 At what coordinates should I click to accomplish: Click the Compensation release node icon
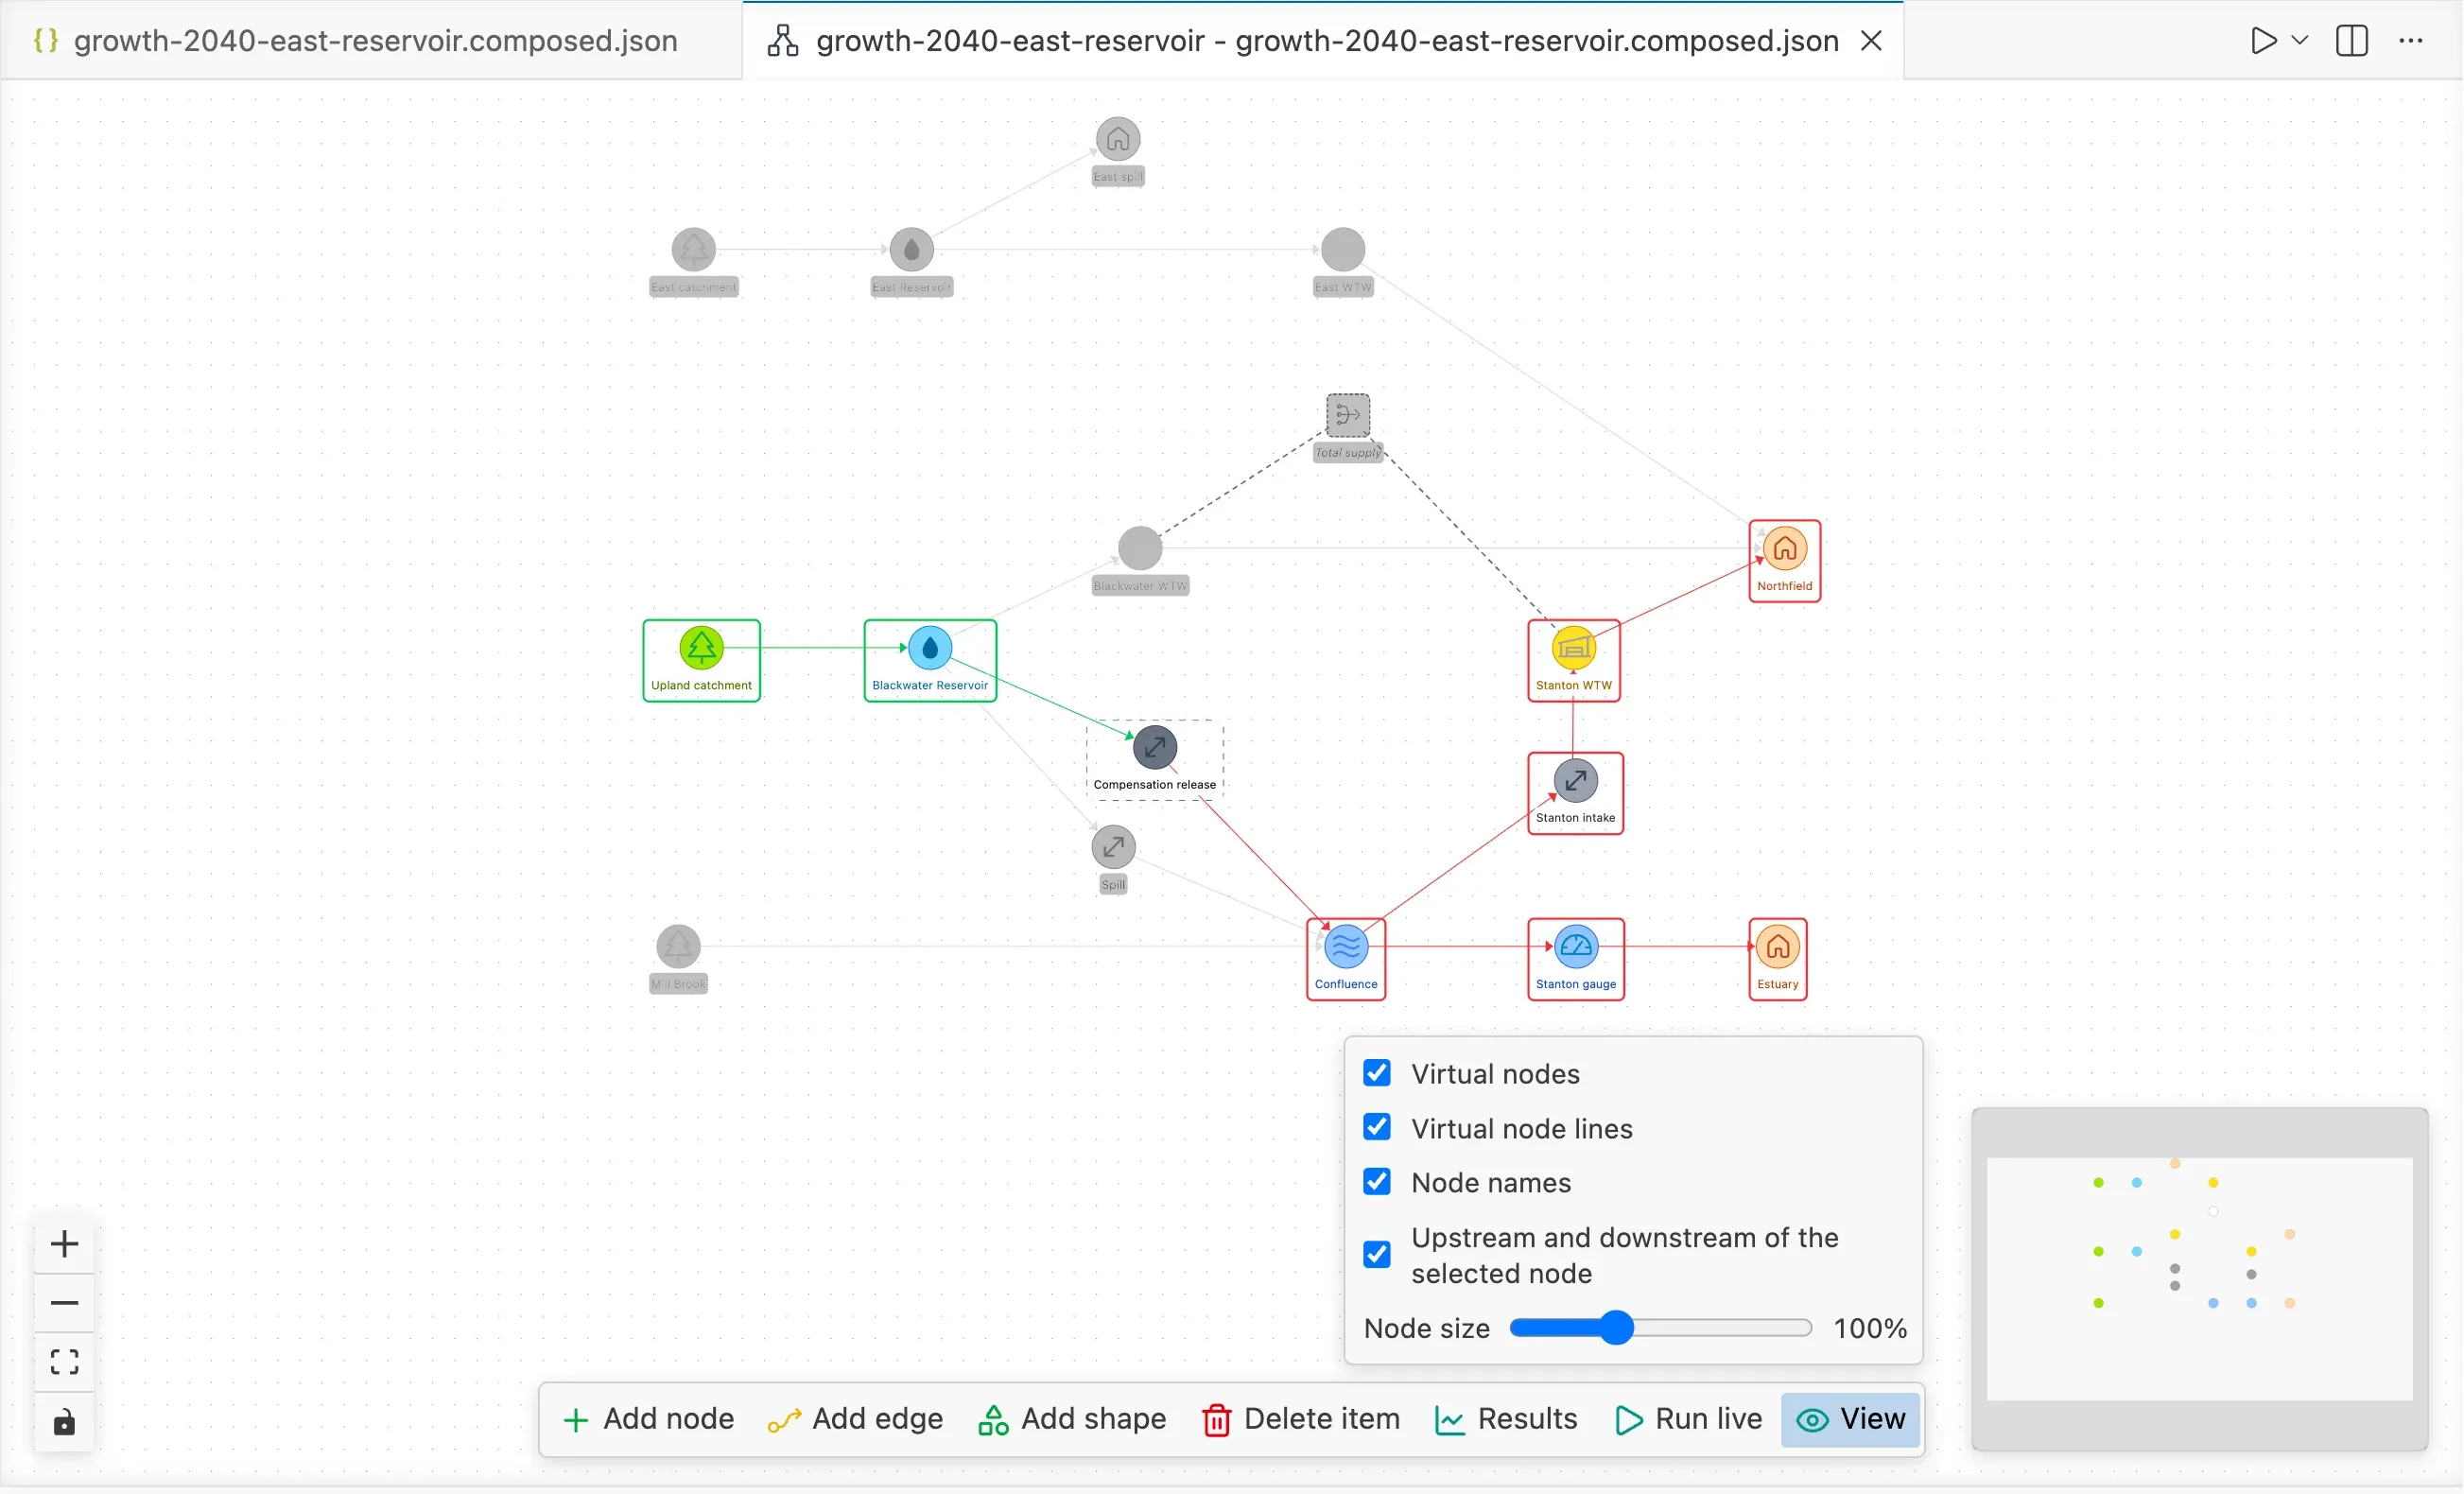click(1155, 747)
